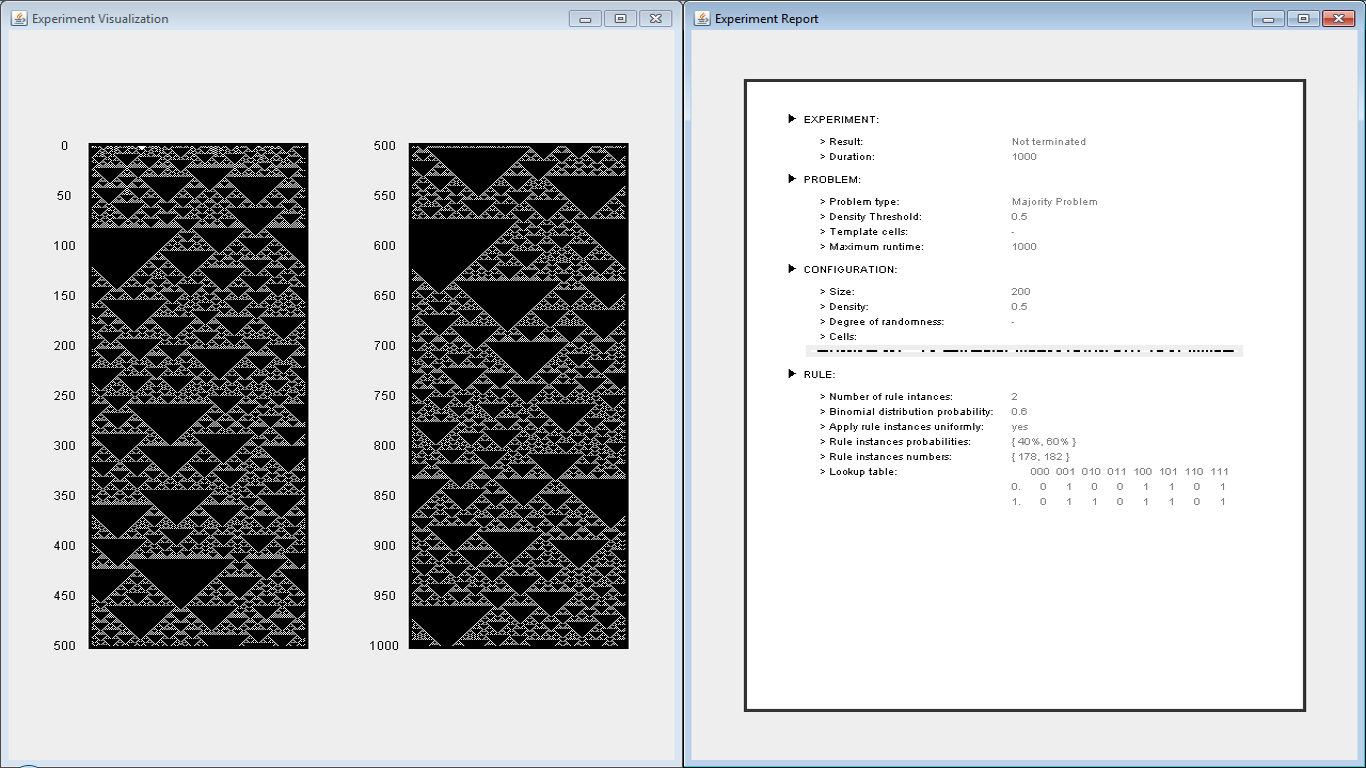Click the Majority Problem value text

point(1054,202)
